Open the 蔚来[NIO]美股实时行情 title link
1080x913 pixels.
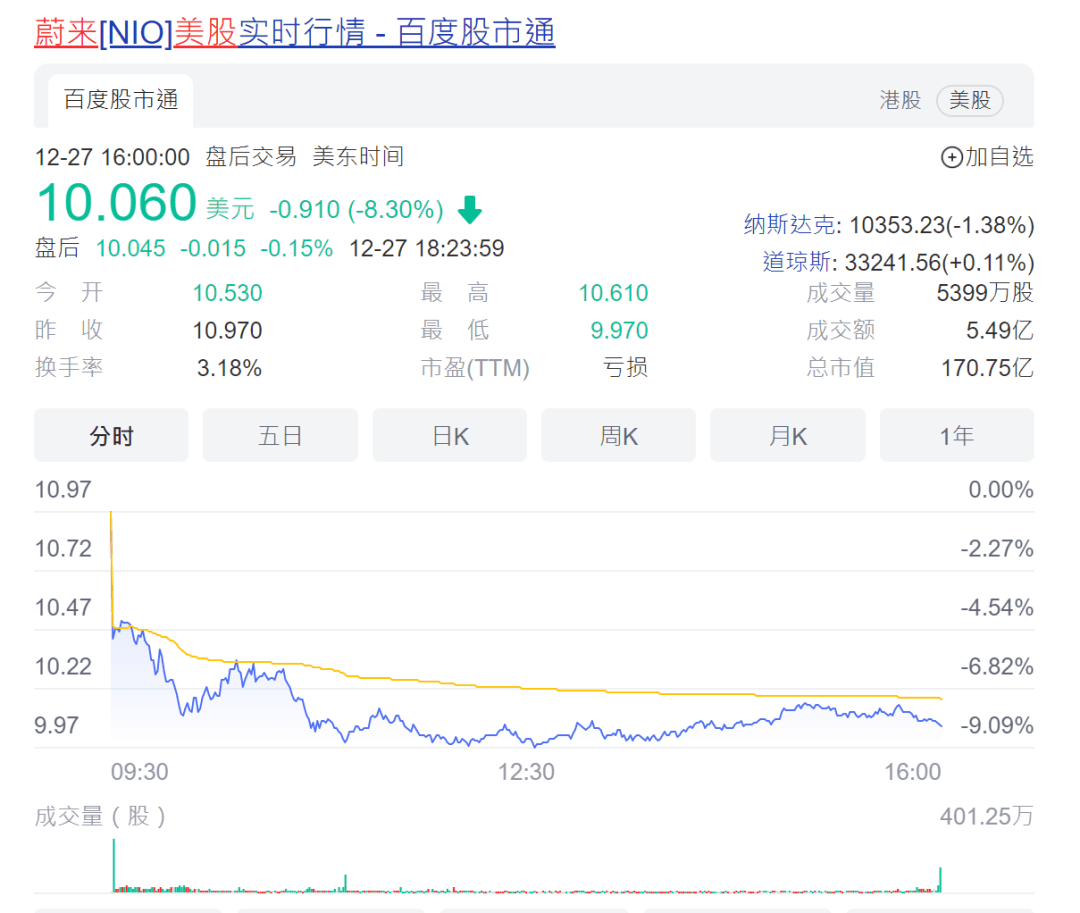[x=295, y=32]
